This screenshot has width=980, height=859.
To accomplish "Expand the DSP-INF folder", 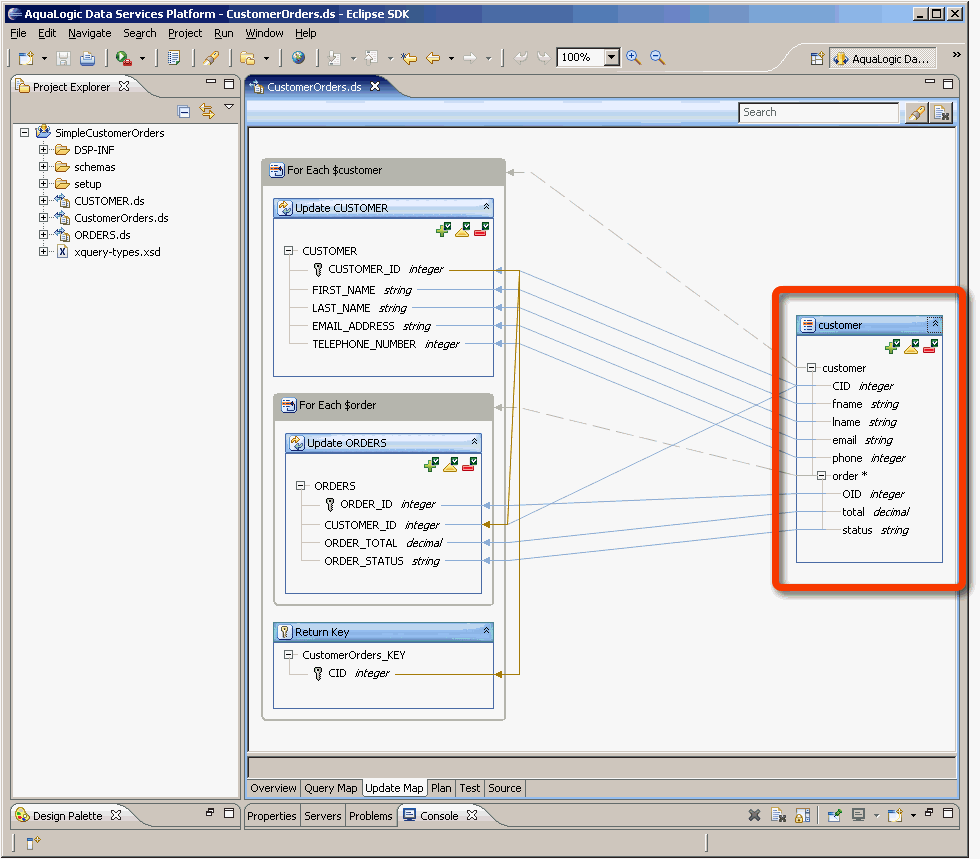I will click(43, 149).
